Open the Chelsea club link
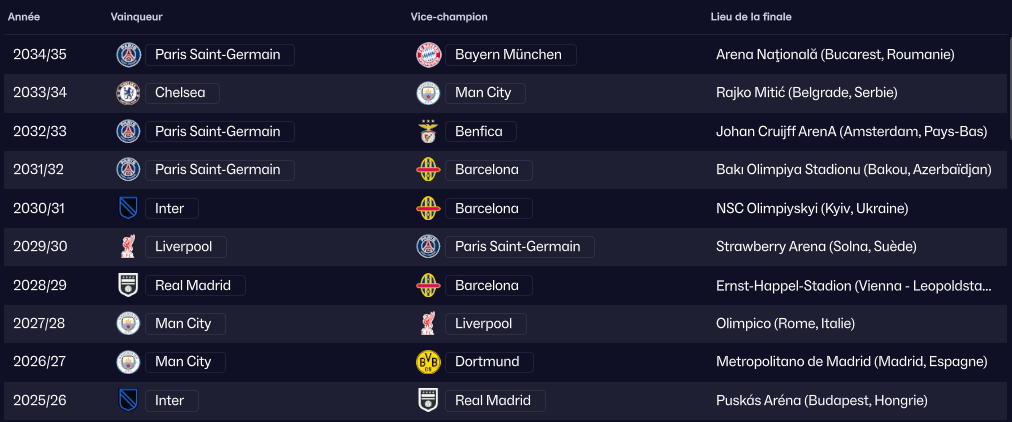Viewport: 1012px width, 422px height. tap(181, 93)
